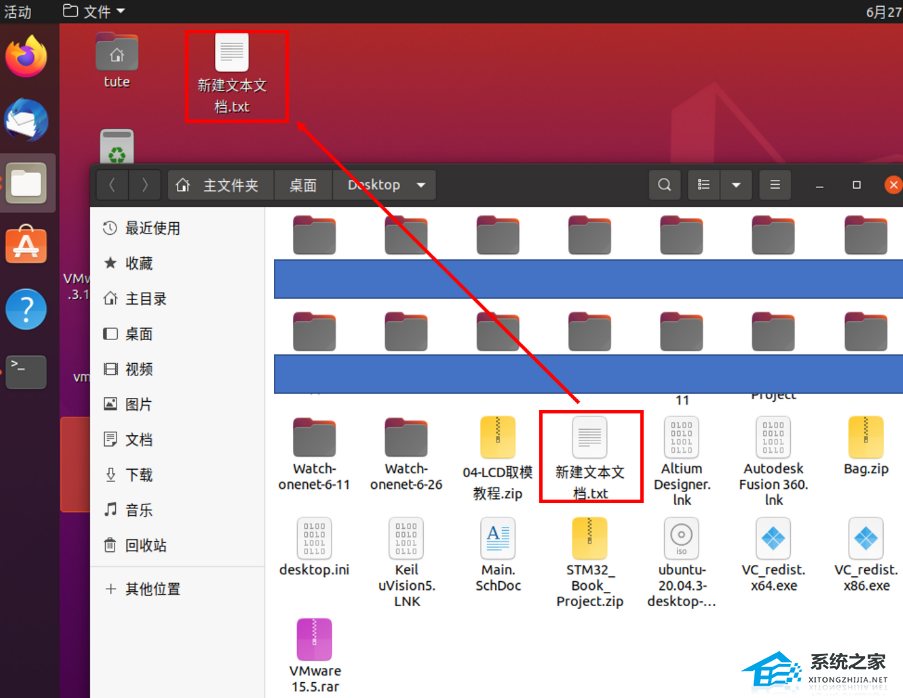
Task: Open 文档 in the sidebar
Action: pyautogui.click(x=177, y=439)
